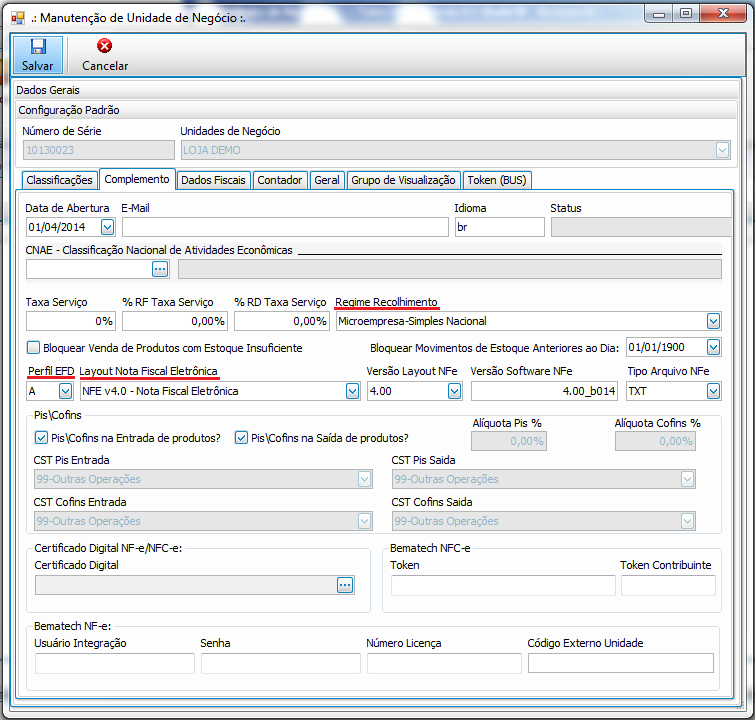Viewport: 755px width, 720px height.
Task: Open the Certificado Digital browse ellipsis button
Action: tap(345, 585)
